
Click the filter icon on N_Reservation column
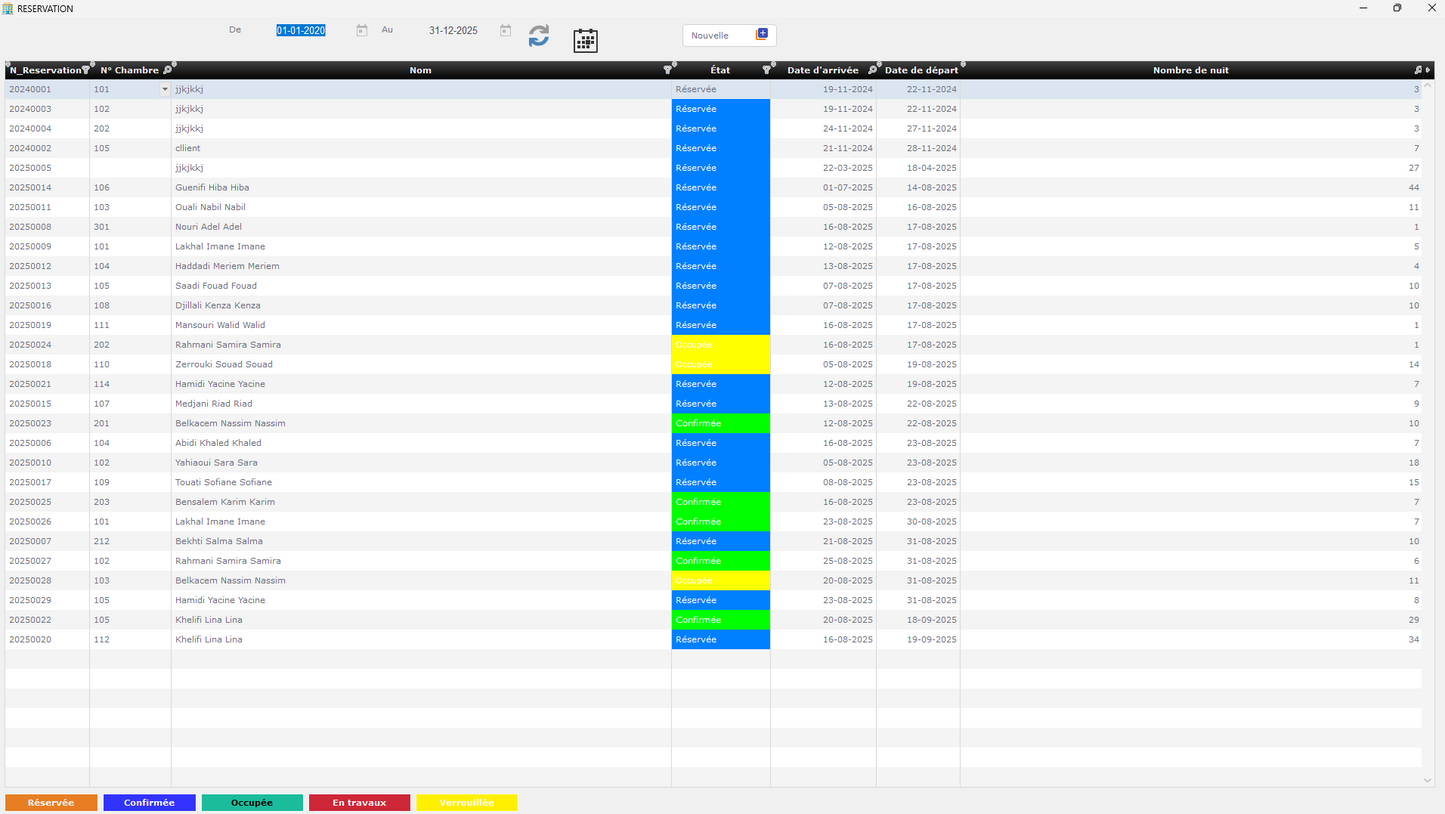coord(85,70)
